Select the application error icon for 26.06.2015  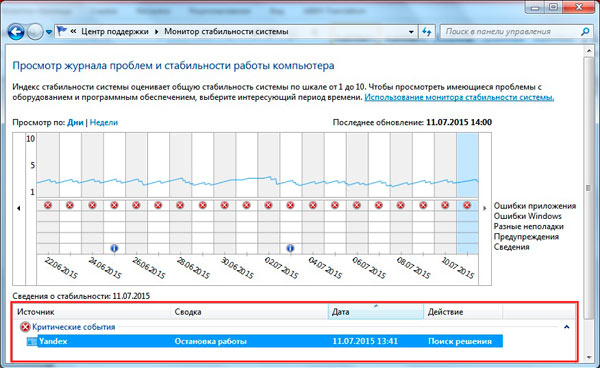tap(136, 205)
